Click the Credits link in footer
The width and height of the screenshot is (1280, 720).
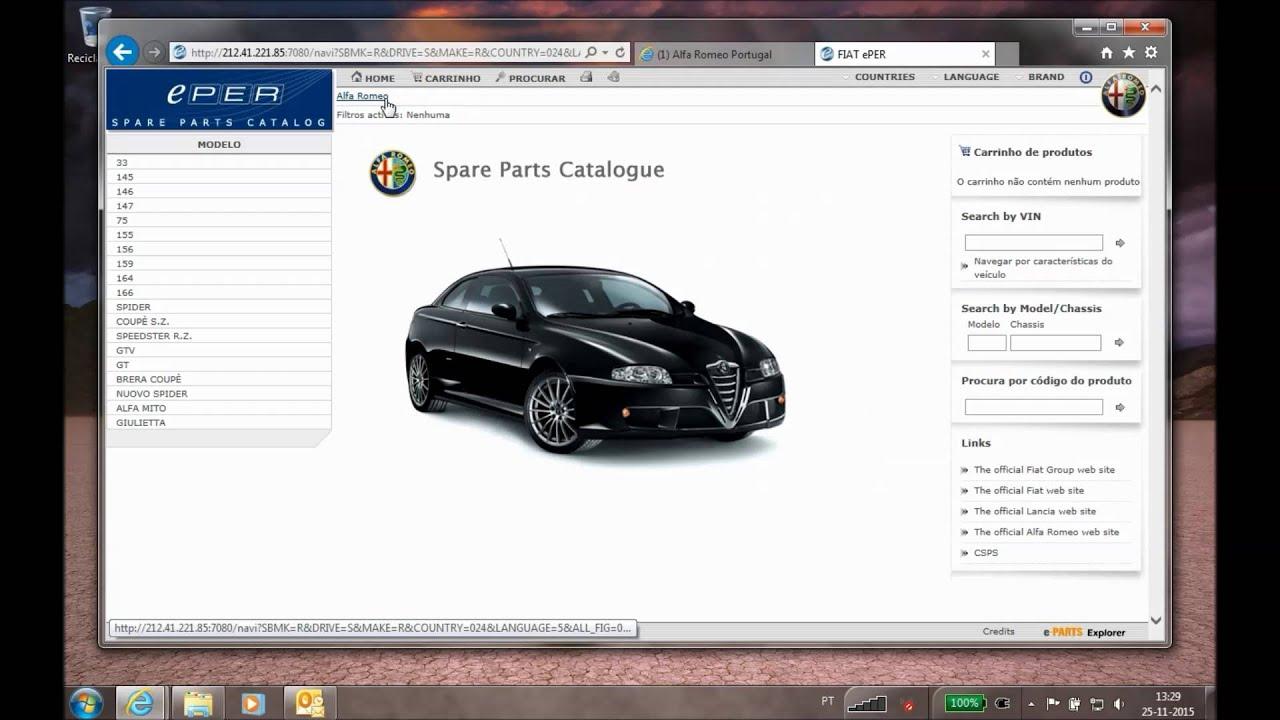pos(998,632)
